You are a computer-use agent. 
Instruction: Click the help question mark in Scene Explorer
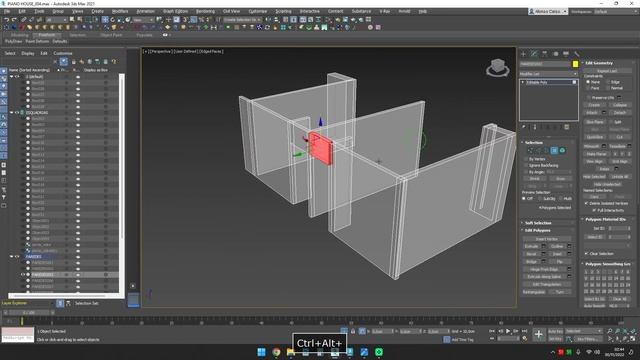(x=114, y=62)
